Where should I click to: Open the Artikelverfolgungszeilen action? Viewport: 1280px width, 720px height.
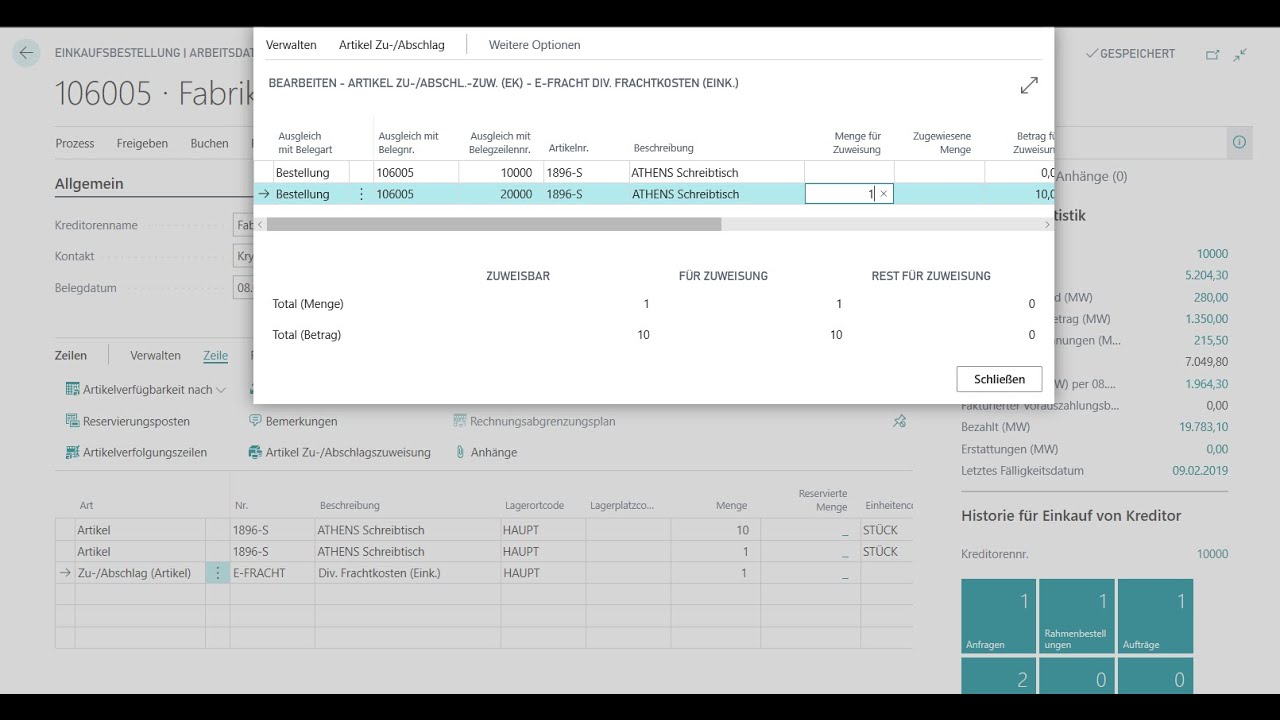tap(136, 452)
